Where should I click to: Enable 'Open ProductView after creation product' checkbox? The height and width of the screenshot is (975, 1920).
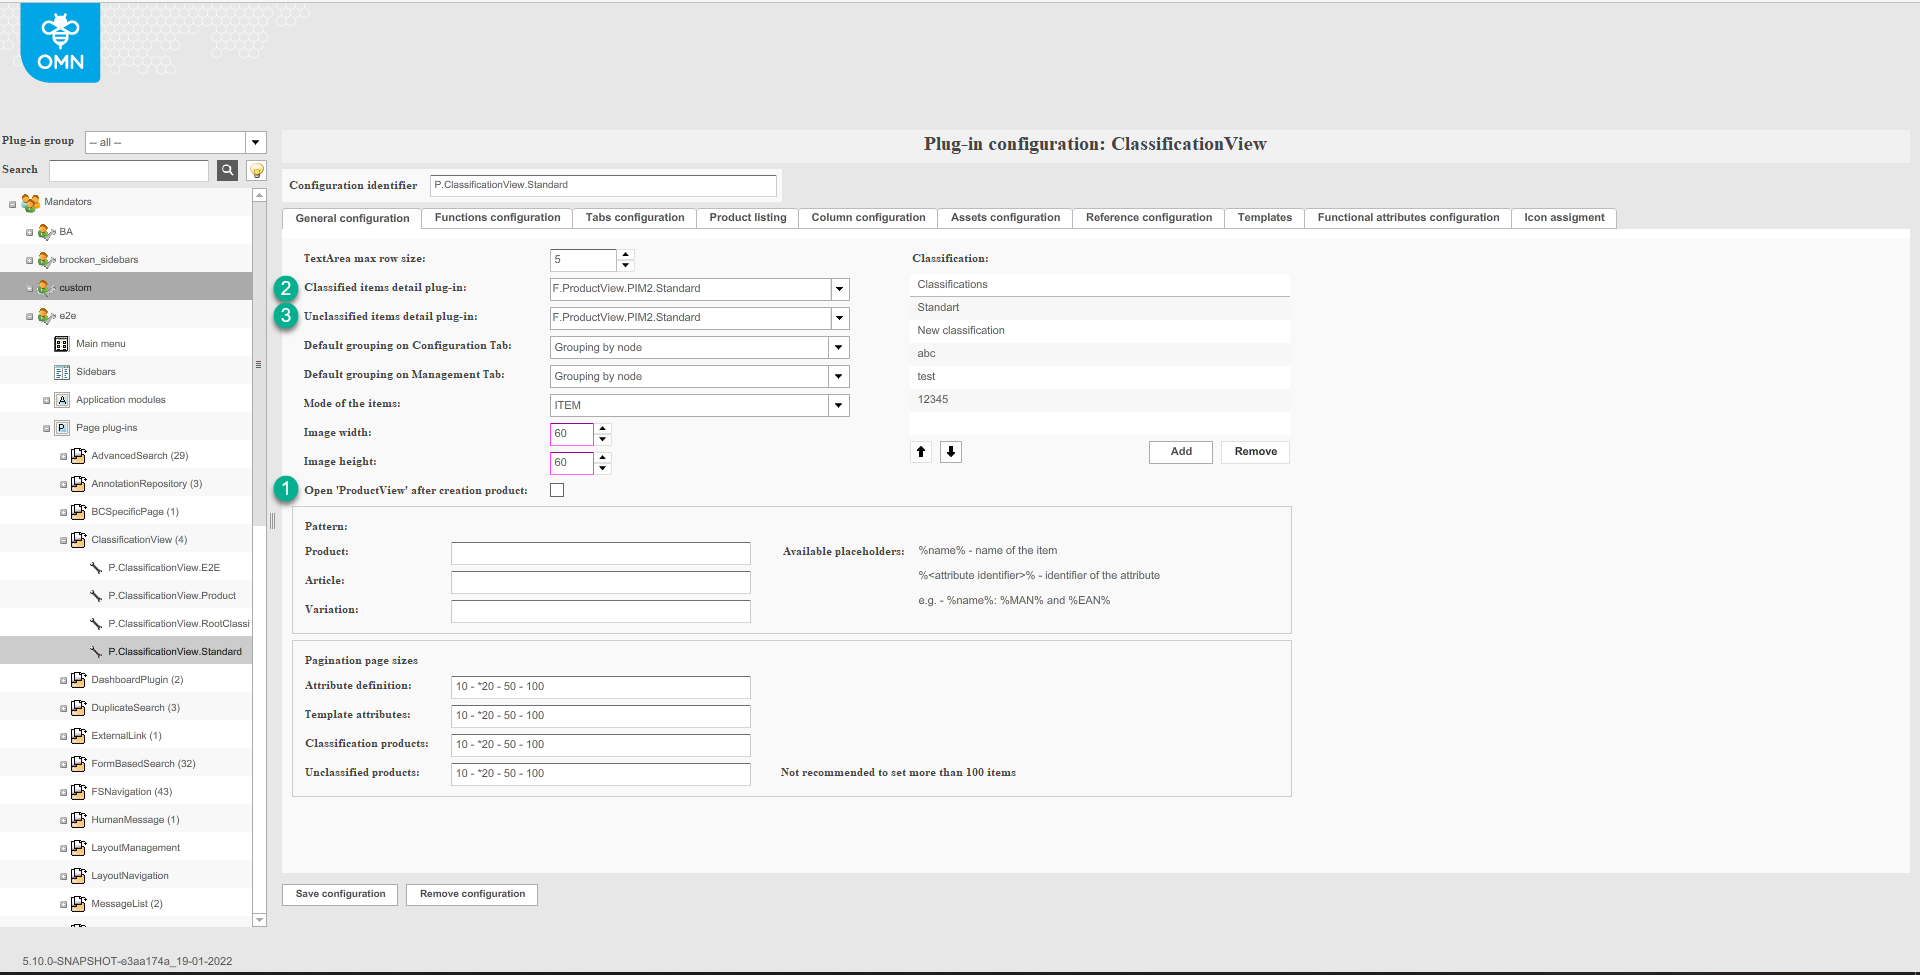click(x=557, y=489)
